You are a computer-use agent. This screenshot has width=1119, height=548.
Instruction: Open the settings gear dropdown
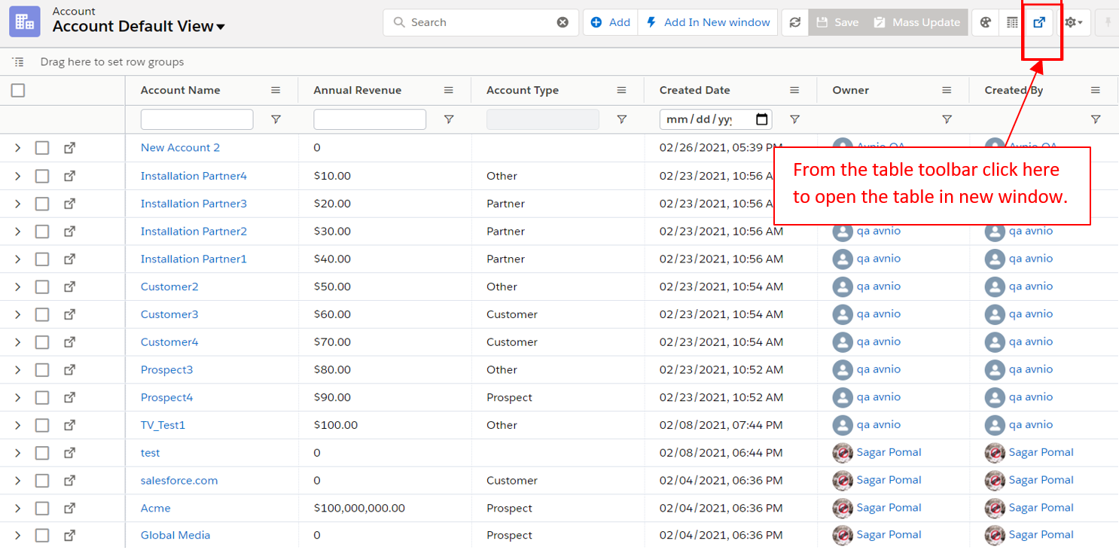pos(1075,22)
